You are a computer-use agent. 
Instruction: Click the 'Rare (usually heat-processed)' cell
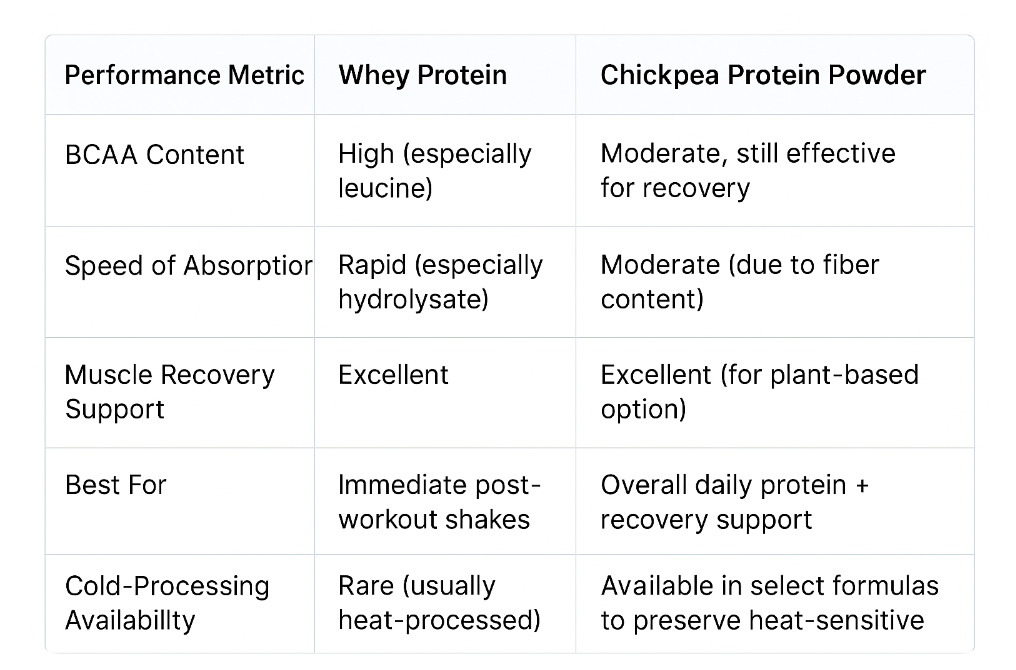438,603
